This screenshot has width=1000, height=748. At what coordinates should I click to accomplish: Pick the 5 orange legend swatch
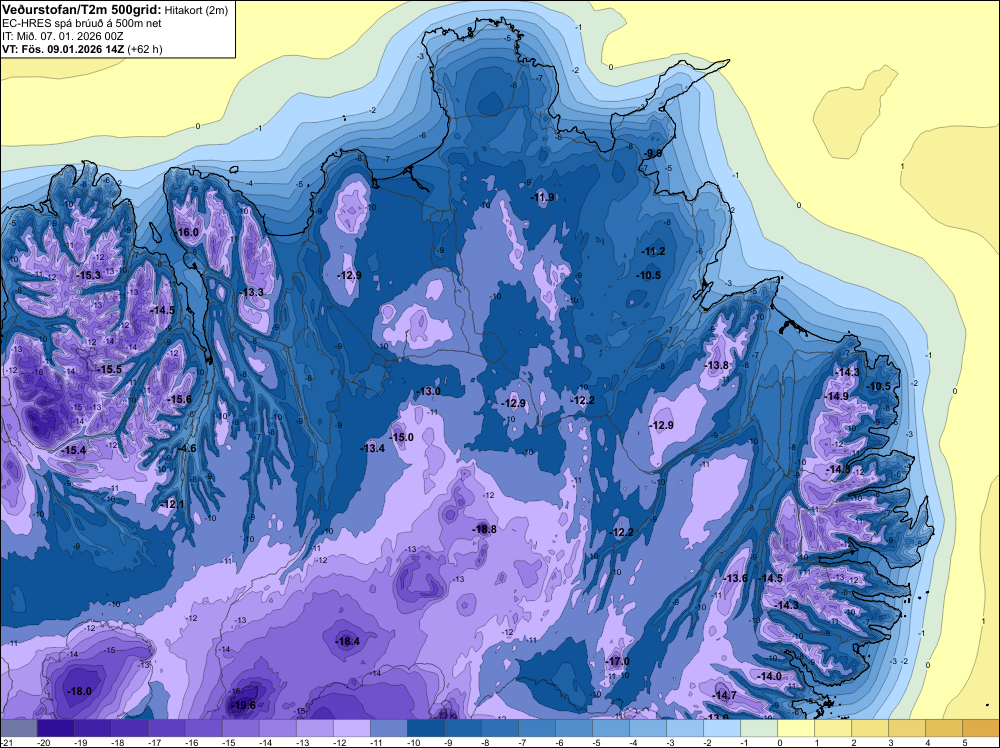click(x=980, y=728)
